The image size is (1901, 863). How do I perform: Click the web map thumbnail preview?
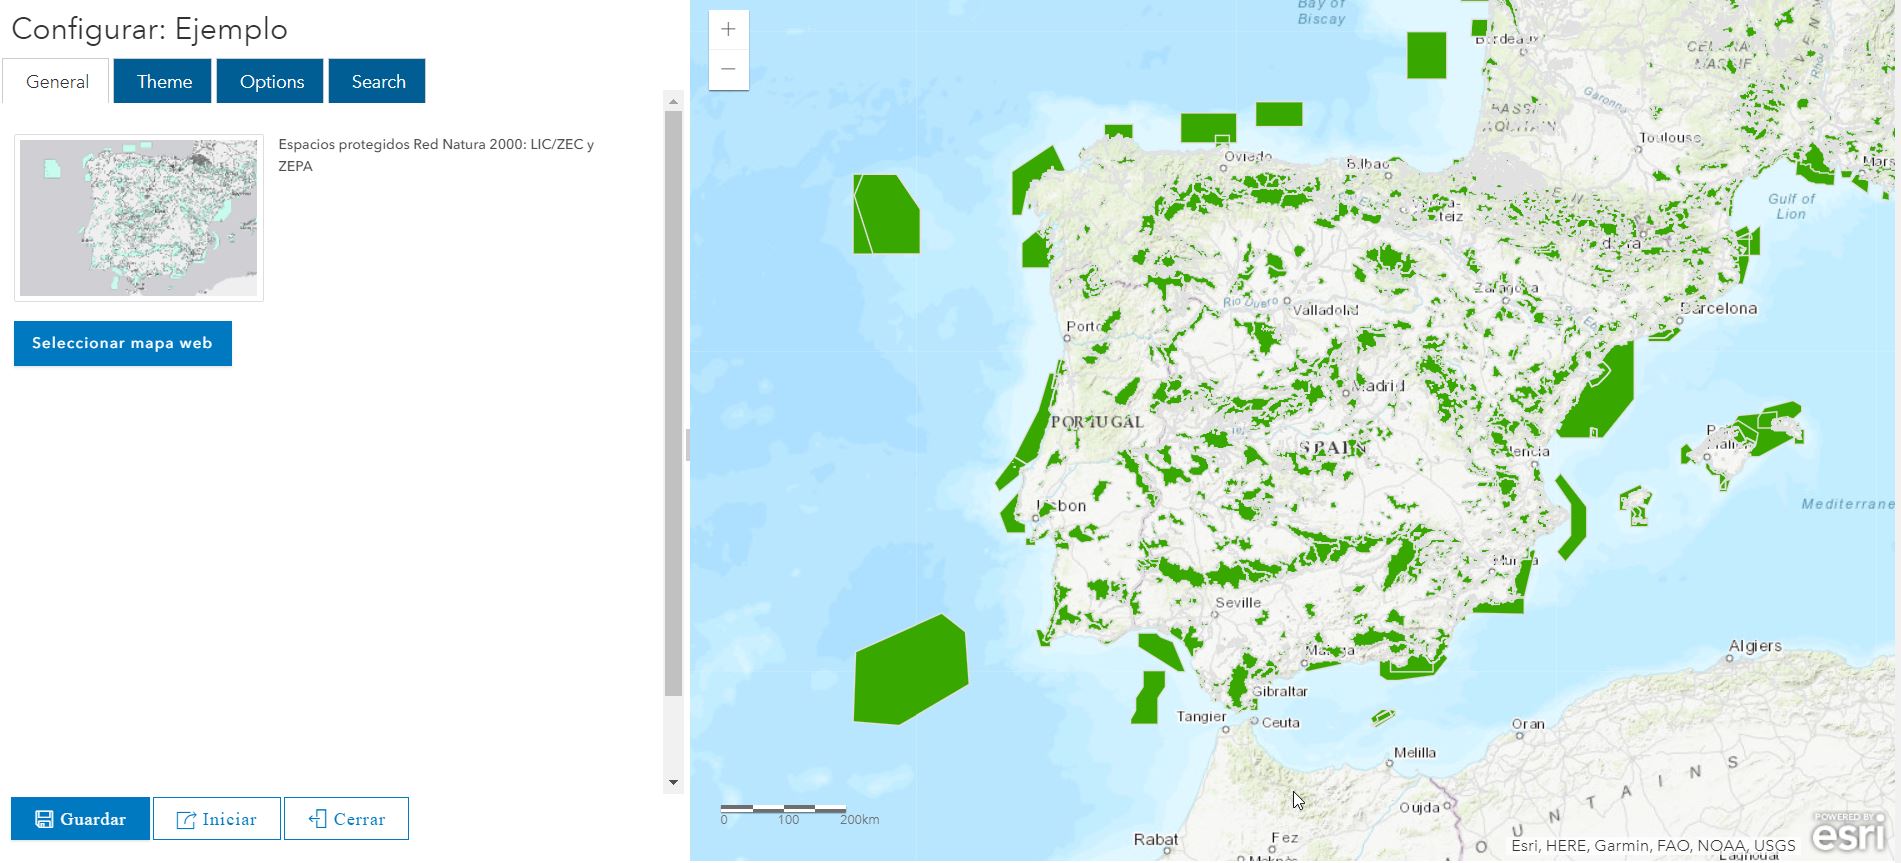coord(139,218)
